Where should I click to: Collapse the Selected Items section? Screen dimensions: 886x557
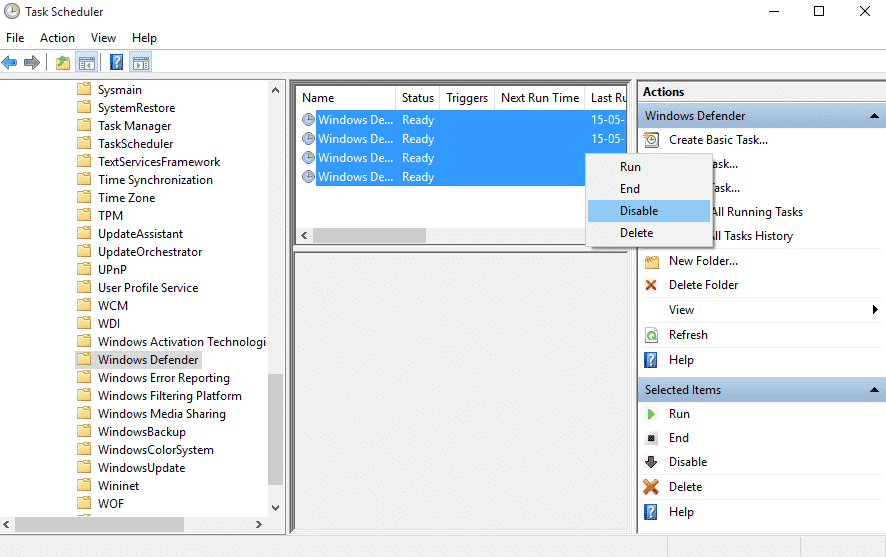click(874, 390)
